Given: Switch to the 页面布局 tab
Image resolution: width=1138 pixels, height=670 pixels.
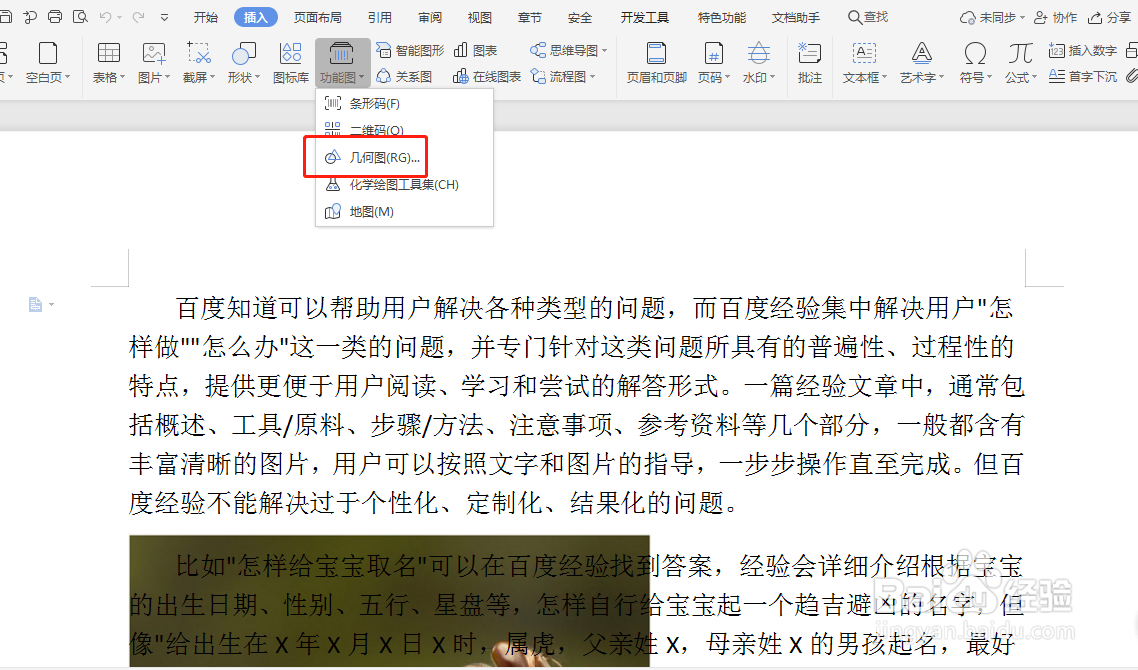Looking at the screenshot, I should [x=317, y=17].
